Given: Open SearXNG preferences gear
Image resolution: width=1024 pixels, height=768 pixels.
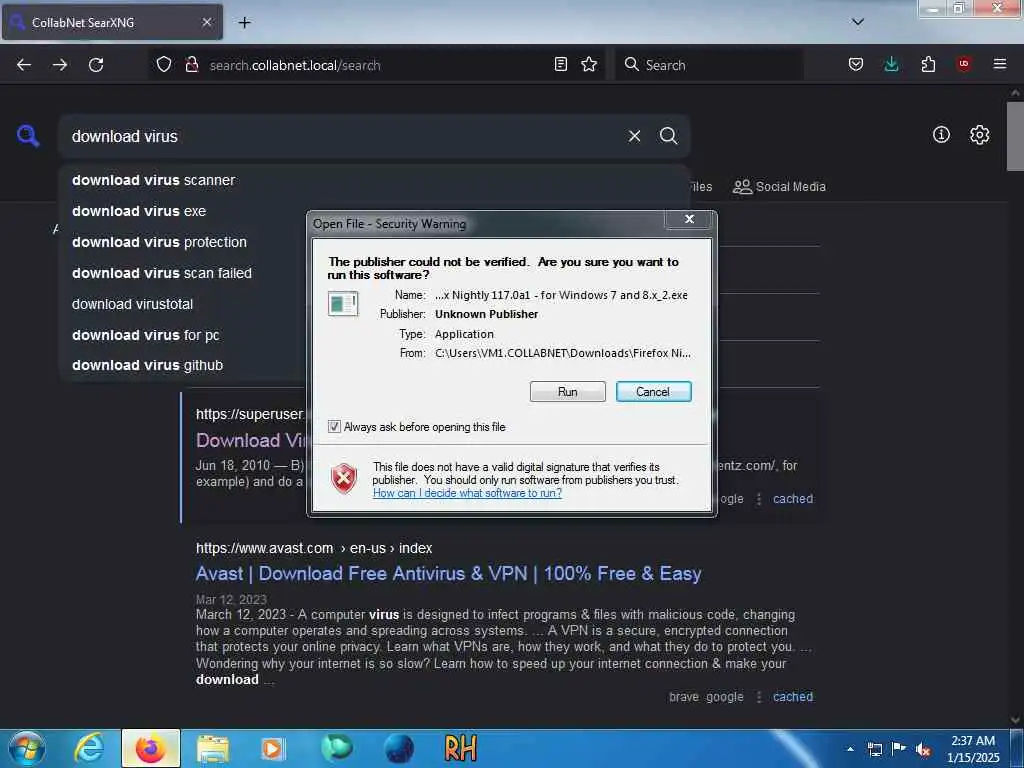Looking at the screenshot, I should click(980, 135).
